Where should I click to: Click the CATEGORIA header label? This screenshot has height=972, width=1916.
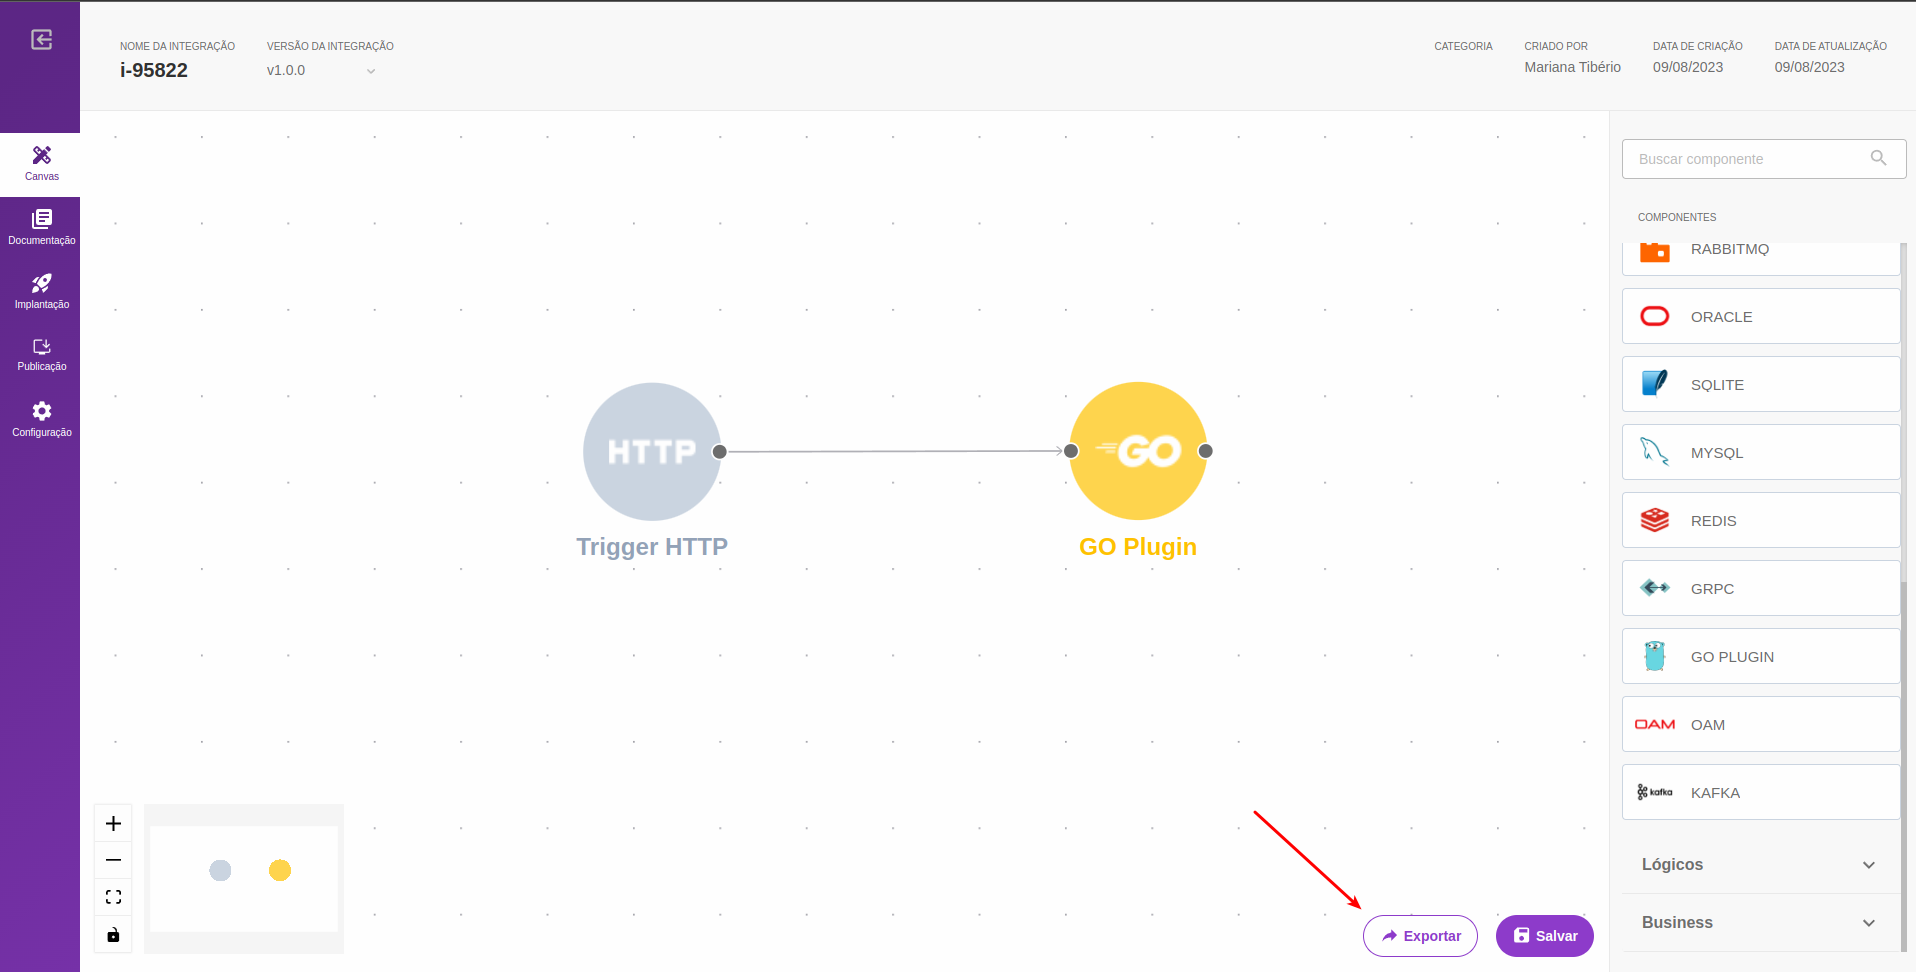click(1463, 46)
